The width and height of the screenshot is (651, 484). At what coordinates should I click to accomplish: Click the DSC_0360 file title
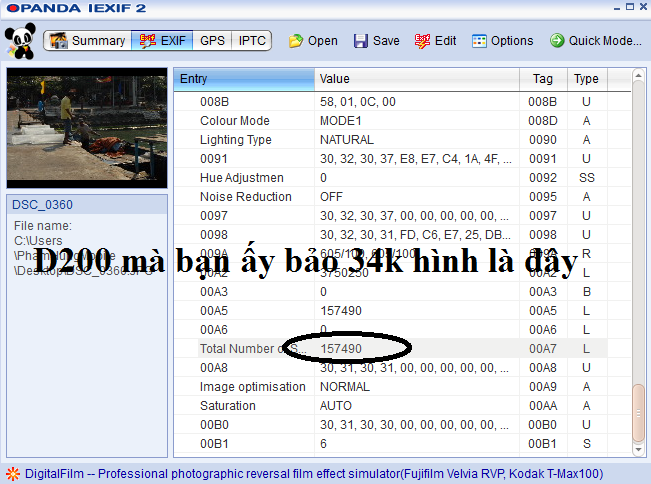pos(42,205)
